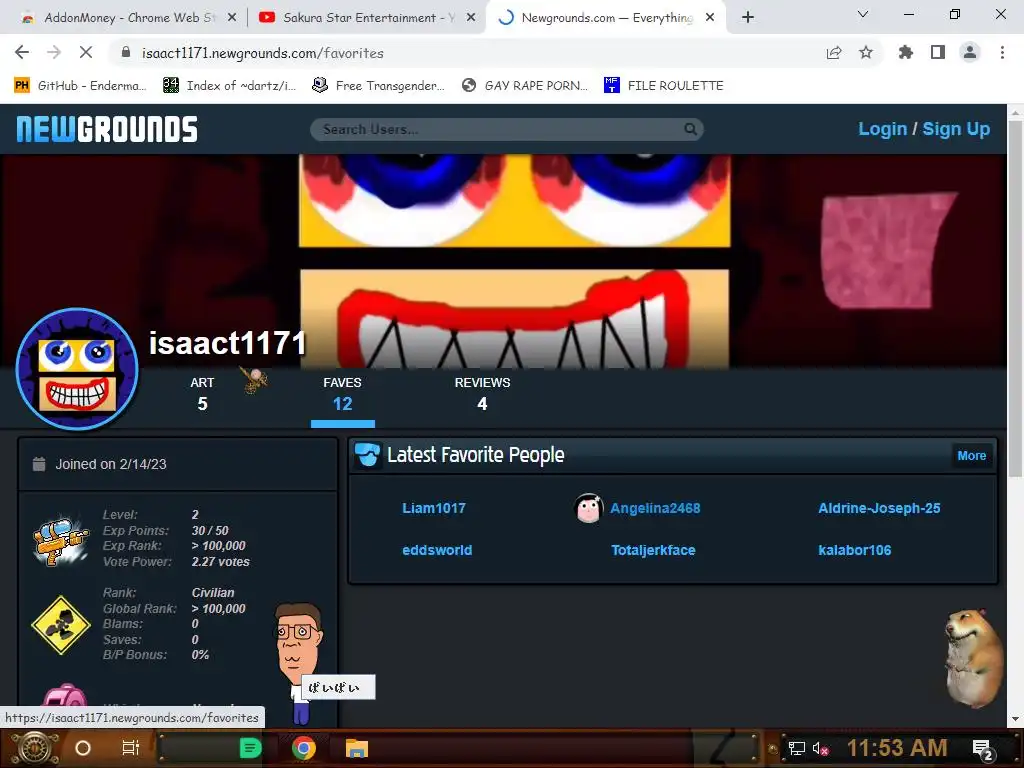
Task: Open the Extensions puzzle icon
Action: click(906, 53)
